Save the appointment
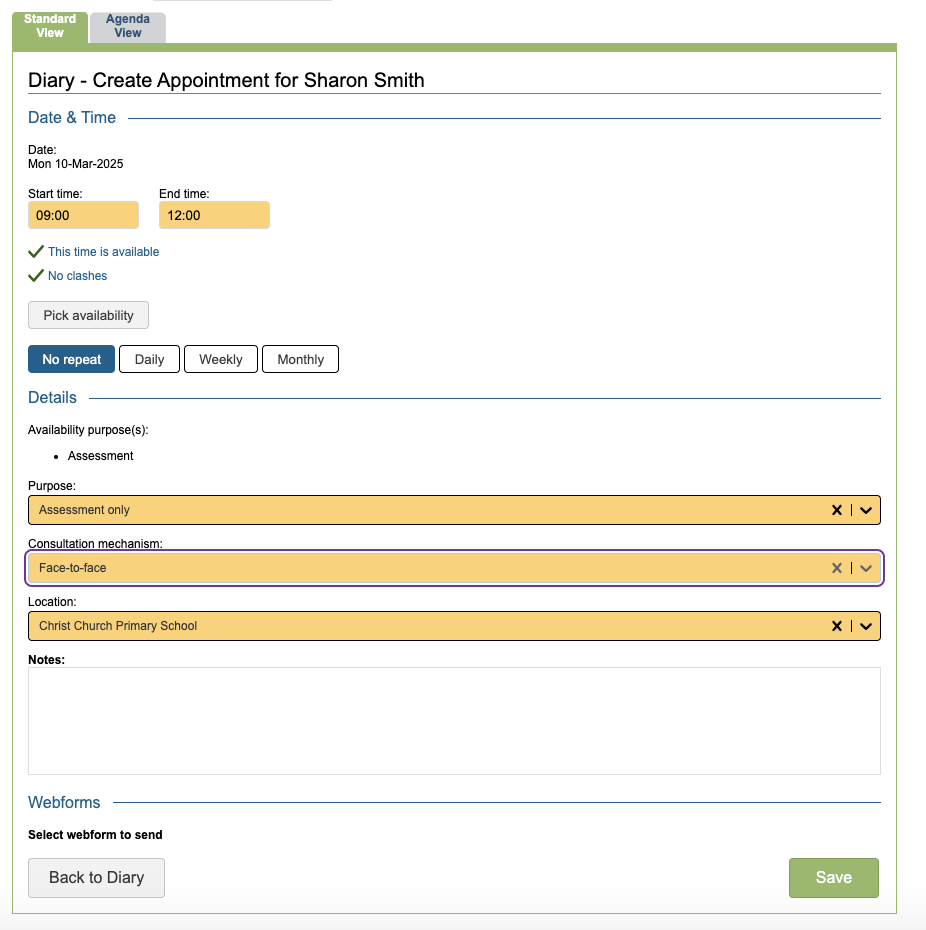This screenshot has height=930, width=926. pos(833,877)
